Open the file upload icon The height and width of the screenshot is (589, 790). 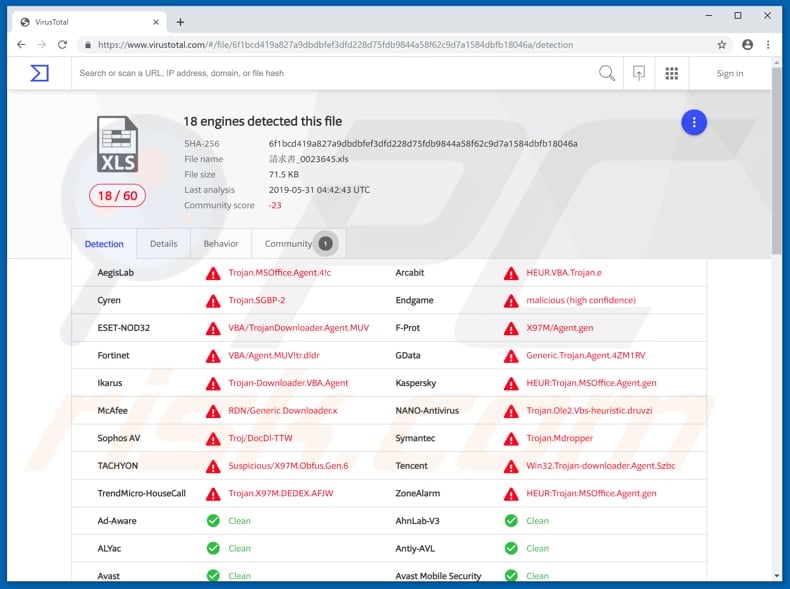coord(639,74)
